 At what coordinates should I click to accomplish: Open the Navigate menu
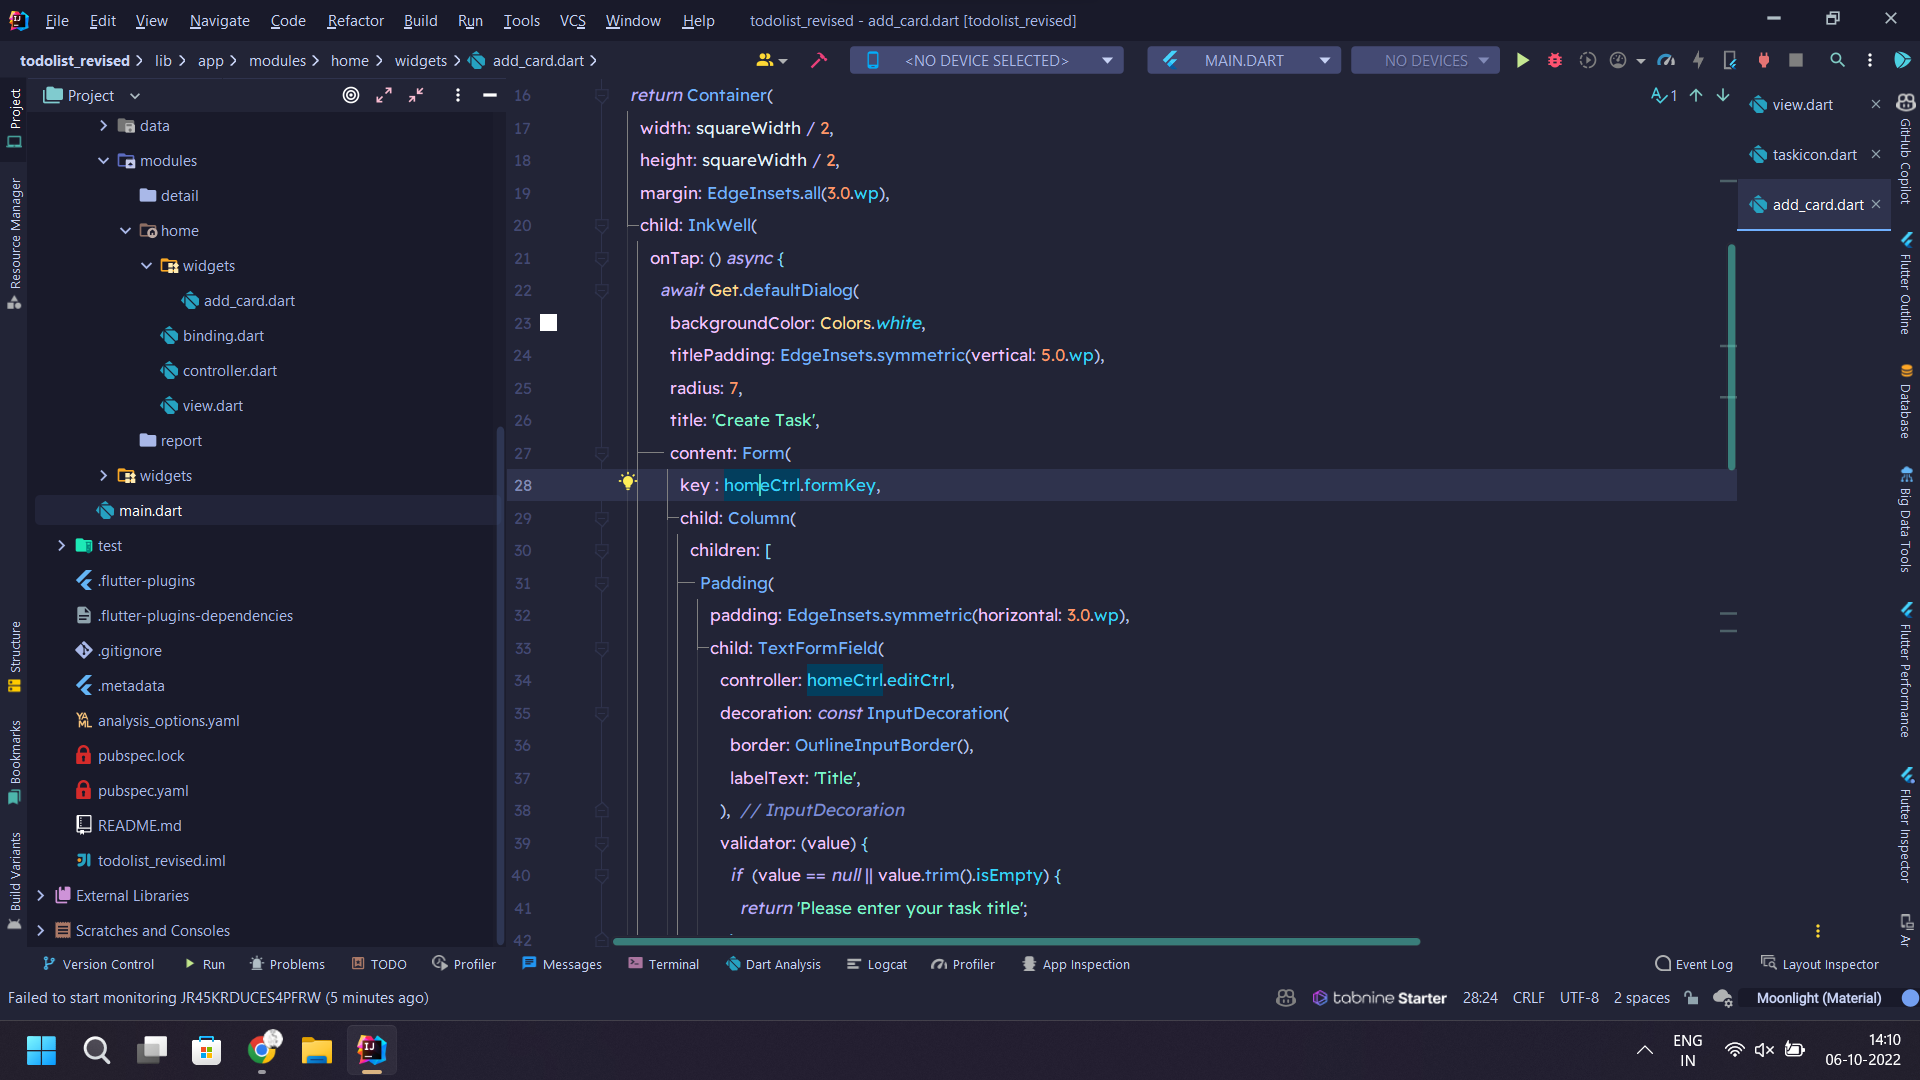click(219, 20)
